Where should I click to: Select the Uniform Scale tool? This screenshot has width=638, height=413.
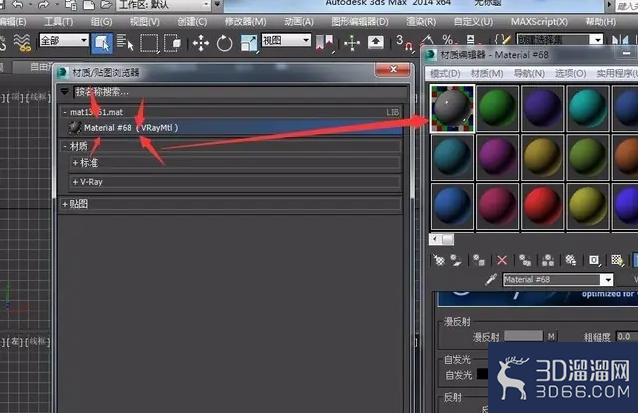pos(249,43)
